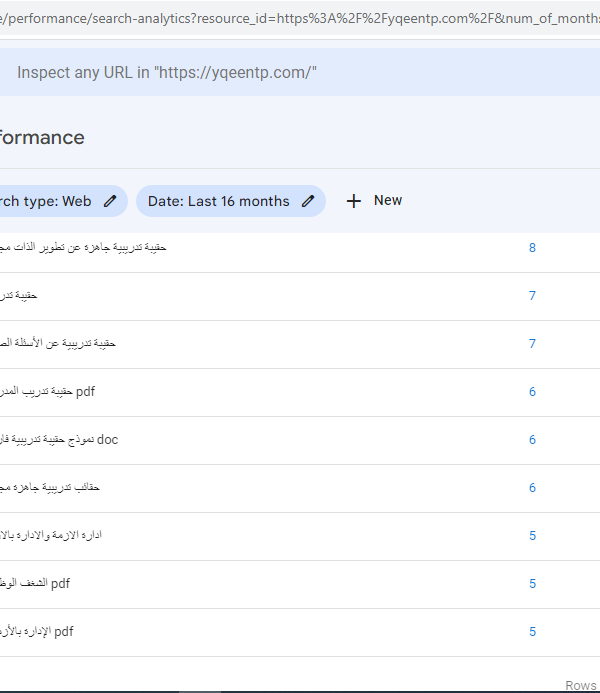600x693 pixels.
Task: Open the Date: Last 16 months filter chip
Action: (x=231, y=201)
